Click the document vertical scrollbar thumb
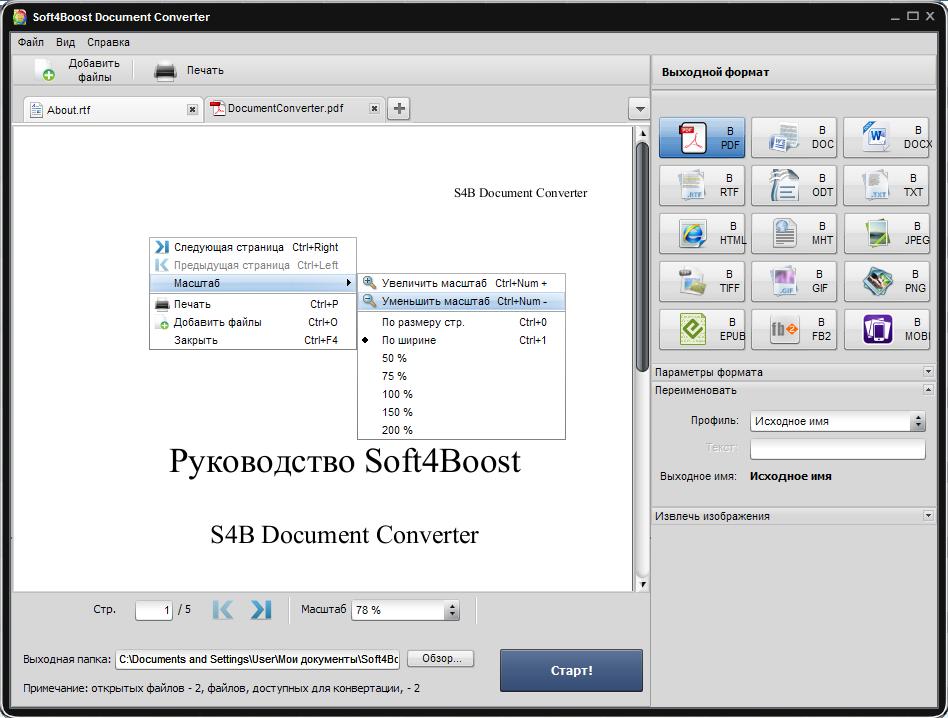948x718 pixels. 642,257
